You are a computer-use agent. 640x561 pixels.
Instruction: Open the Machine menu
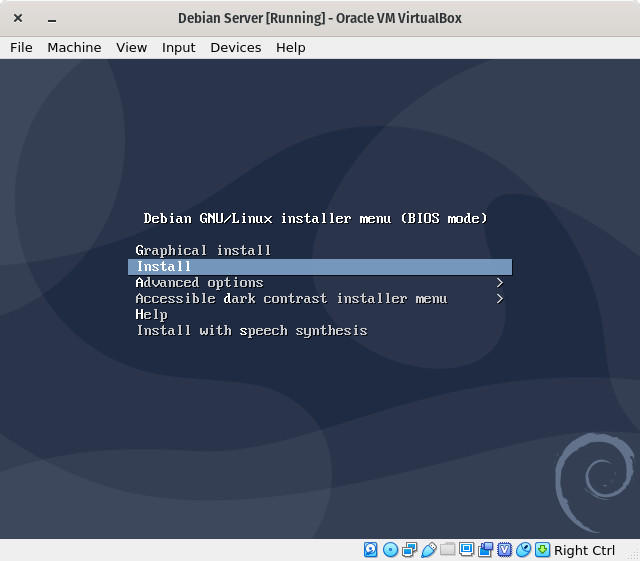[74, 47]
